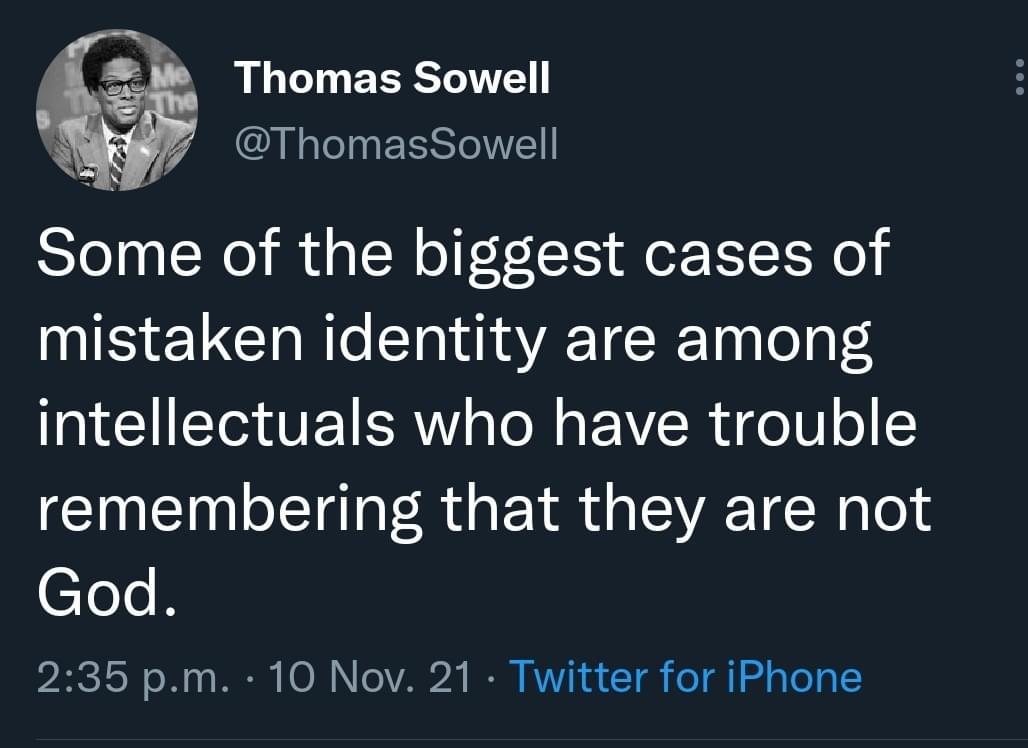Click the display name "Thomas Sowell"
The width and height of the screenshot is (1028, 748).
pos(391,78)
